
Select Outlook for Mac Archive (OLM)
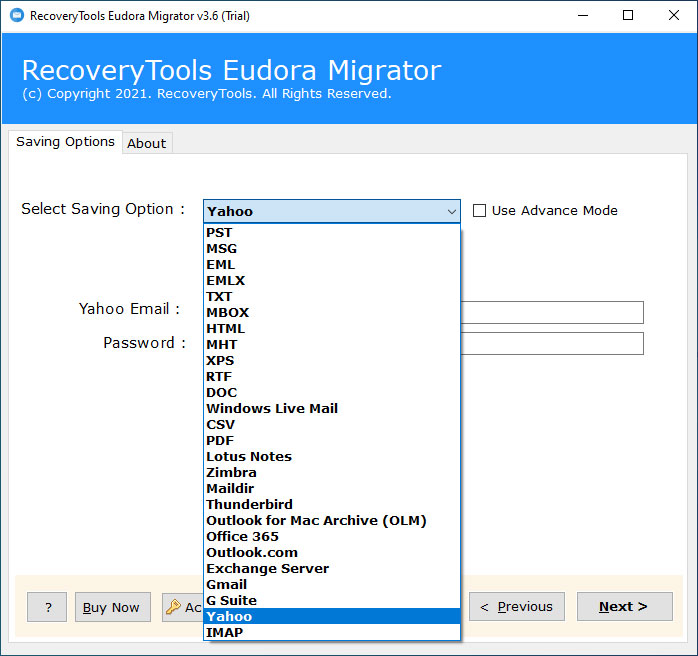click(x=332, y=521)
